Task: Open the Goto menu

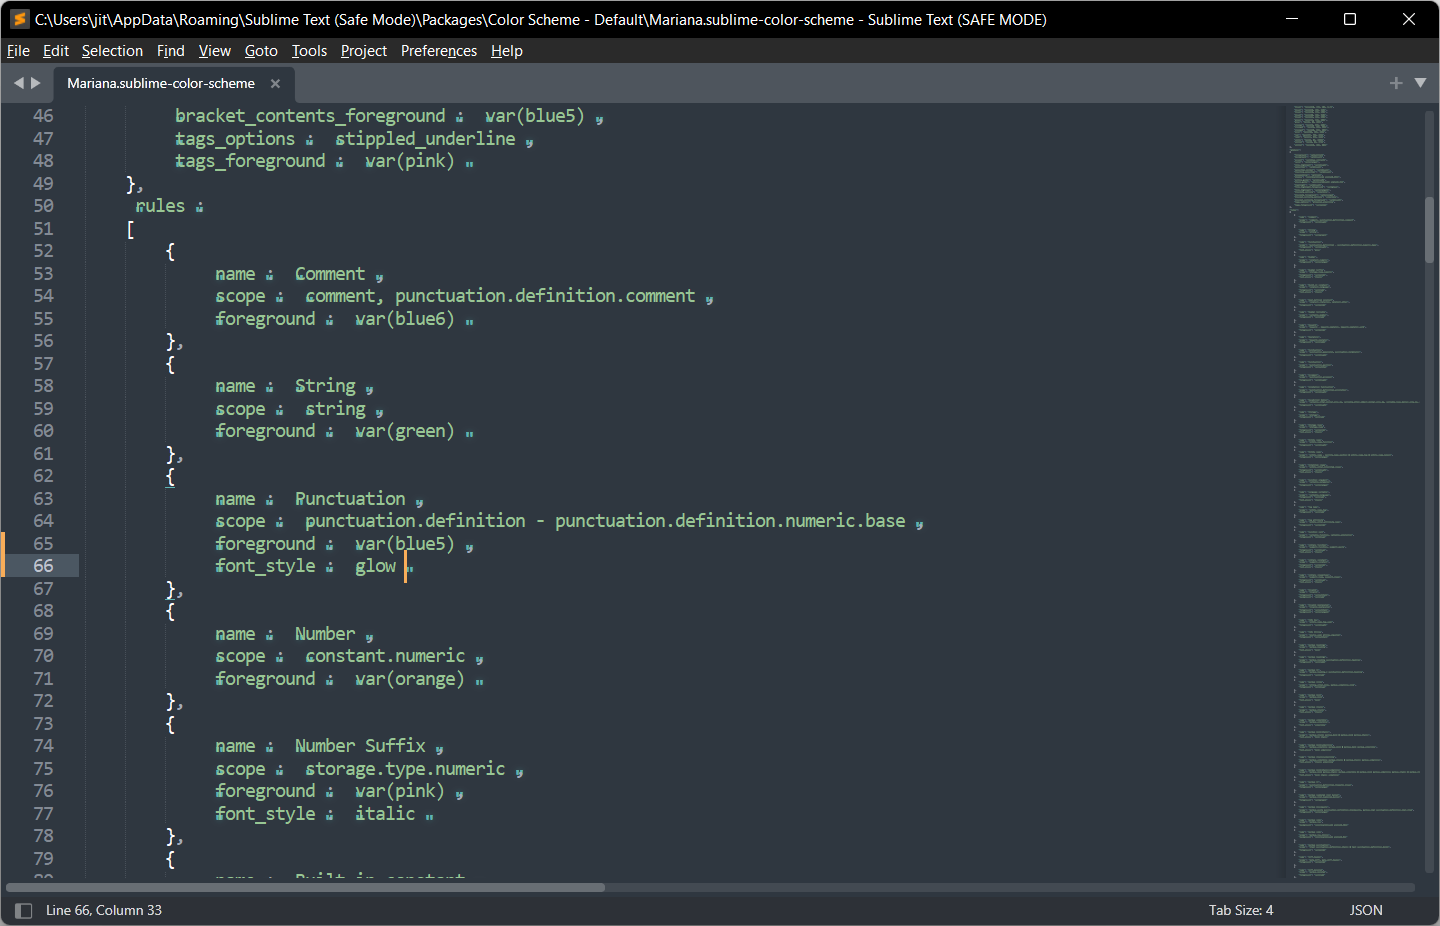Action: [x=261, y=51]
